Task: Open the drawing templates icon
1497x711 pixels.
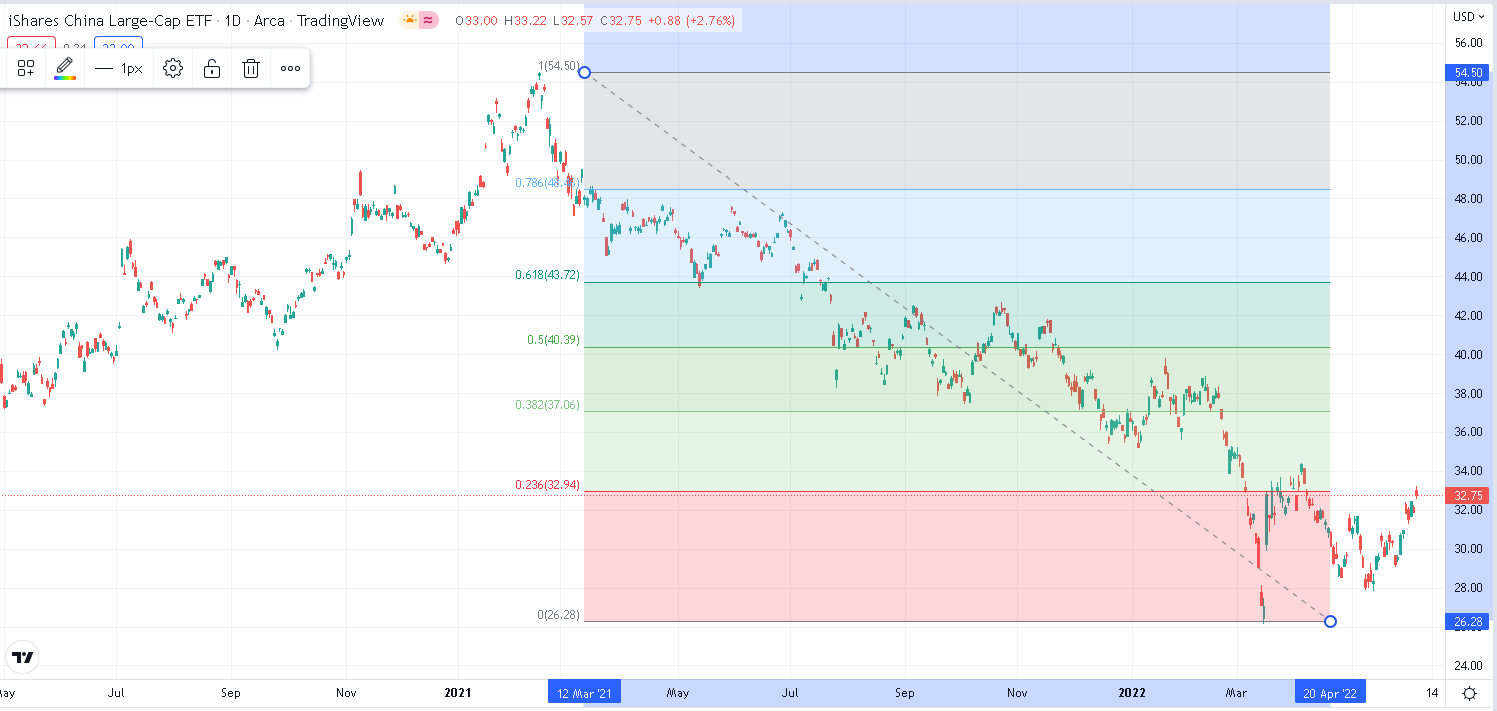Action: click(26, 68)
